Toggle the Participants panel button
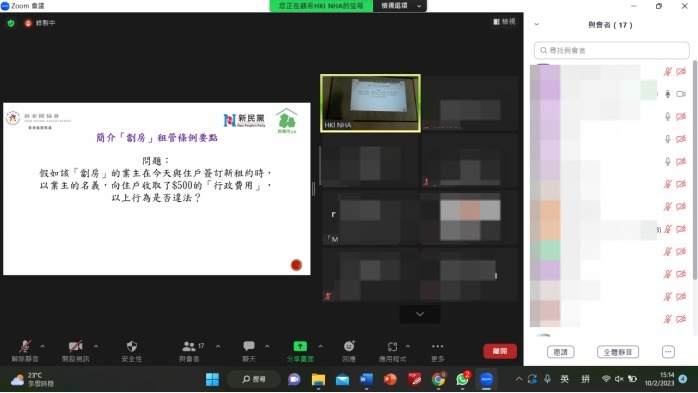 click(189, 346)
